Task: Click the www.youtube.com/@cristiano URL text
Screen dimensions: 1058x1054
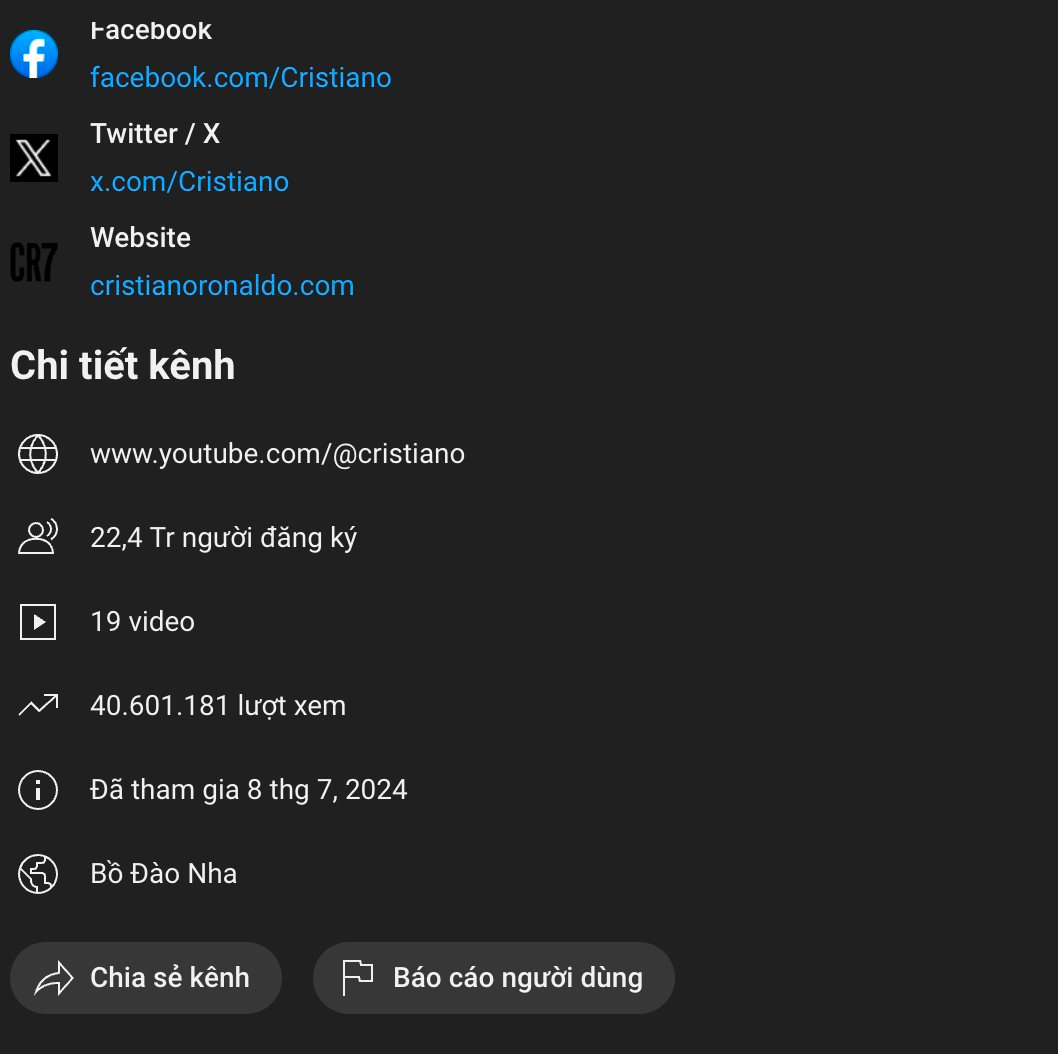Action: [x=277, y=454]
